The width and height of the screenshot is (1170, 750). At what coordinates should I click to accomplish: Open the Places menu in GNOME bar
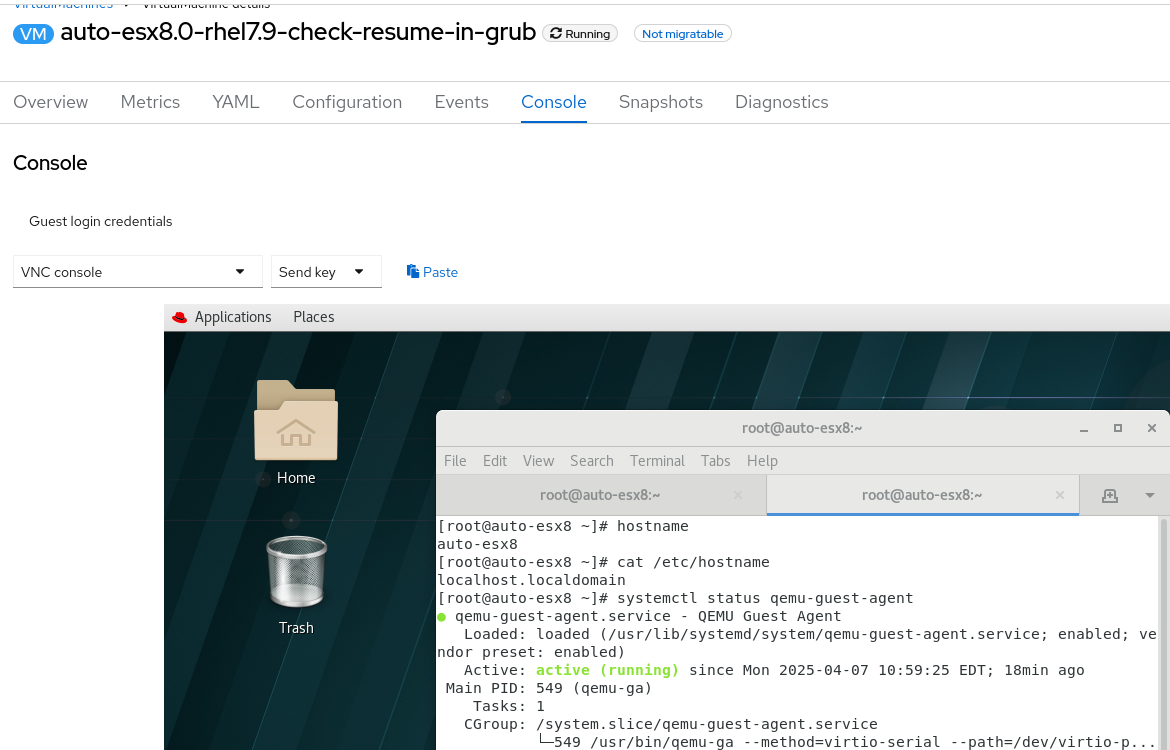coord(313,317)
